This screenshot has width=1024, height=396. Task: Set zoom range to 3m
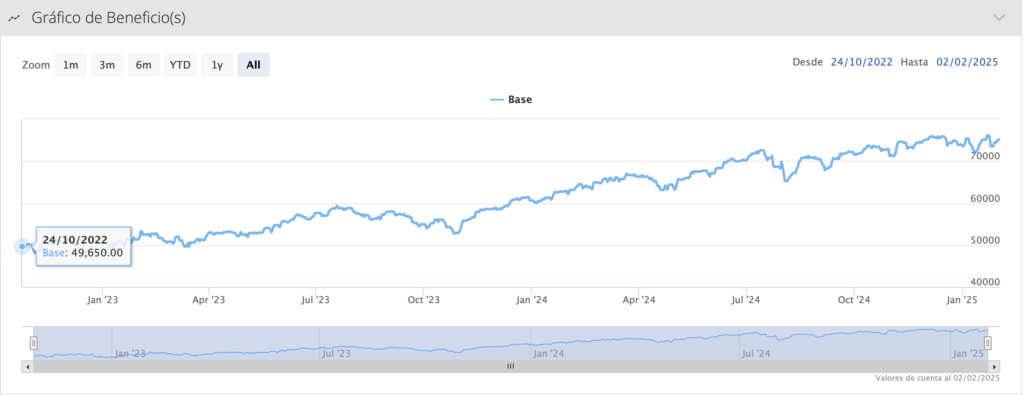click(x=107, y=65)
